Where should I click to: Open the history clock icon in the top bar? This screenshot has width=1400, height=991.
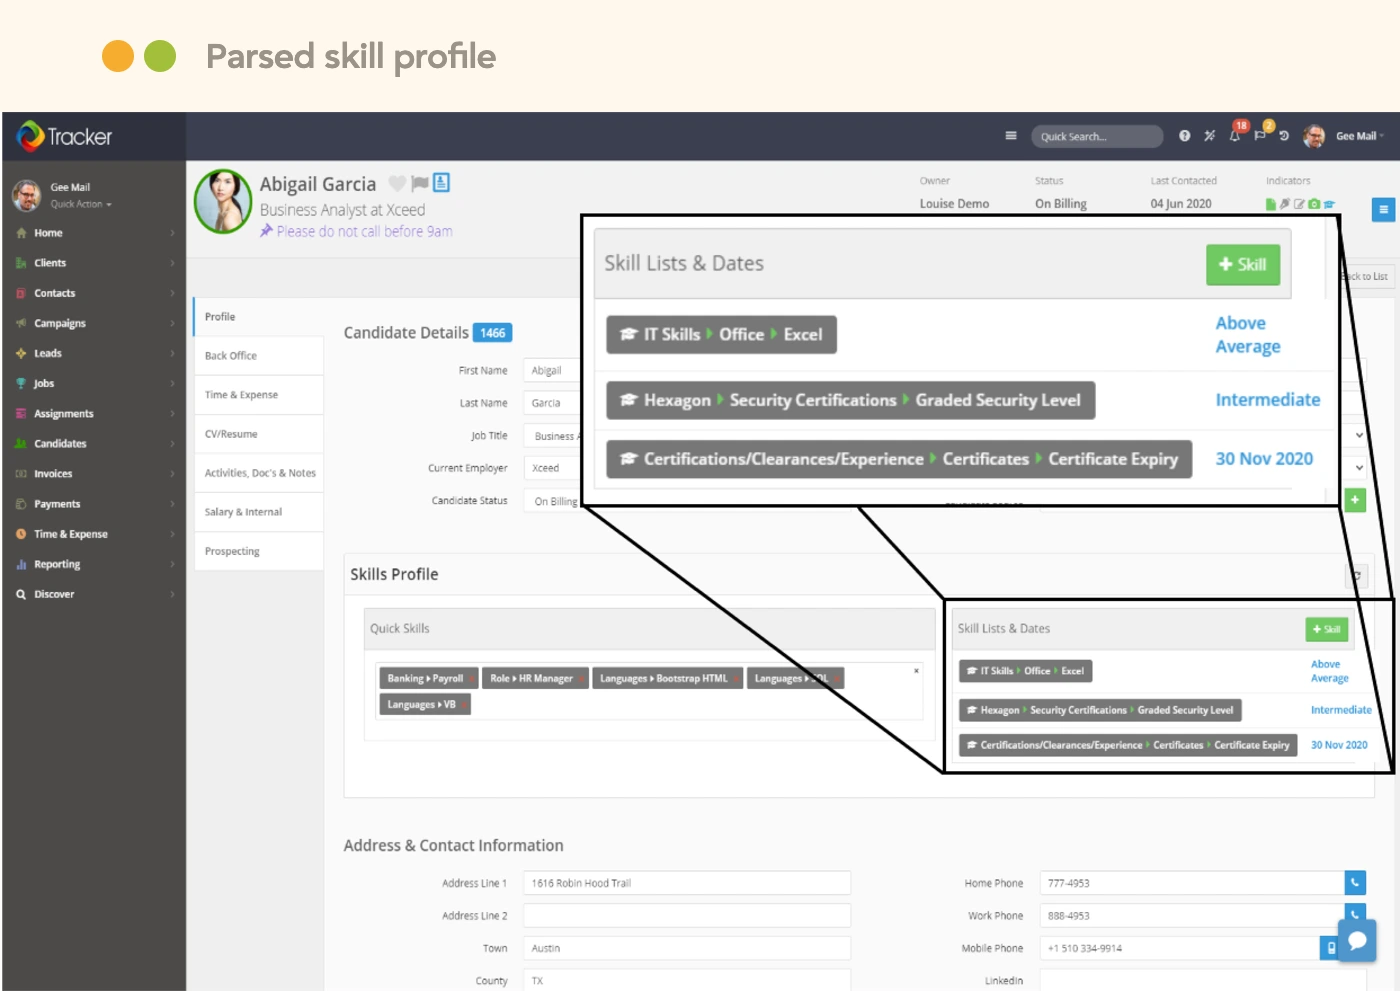click(1284, 136)
